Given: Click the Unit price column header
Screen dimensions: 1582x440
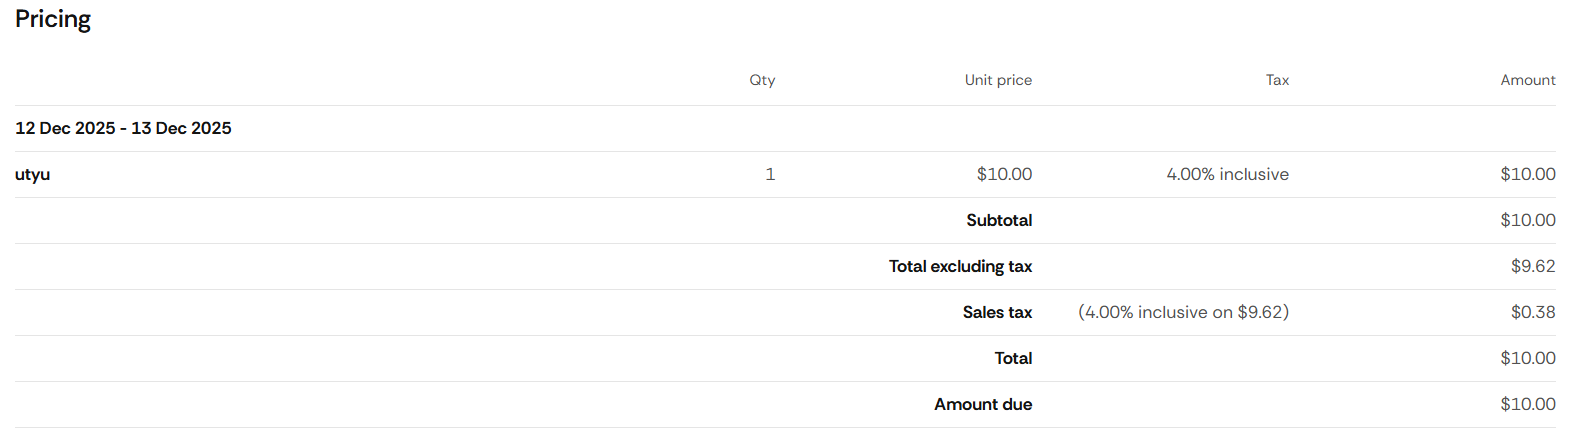Looking at the screenshot, I should click(x=998, y=80).
